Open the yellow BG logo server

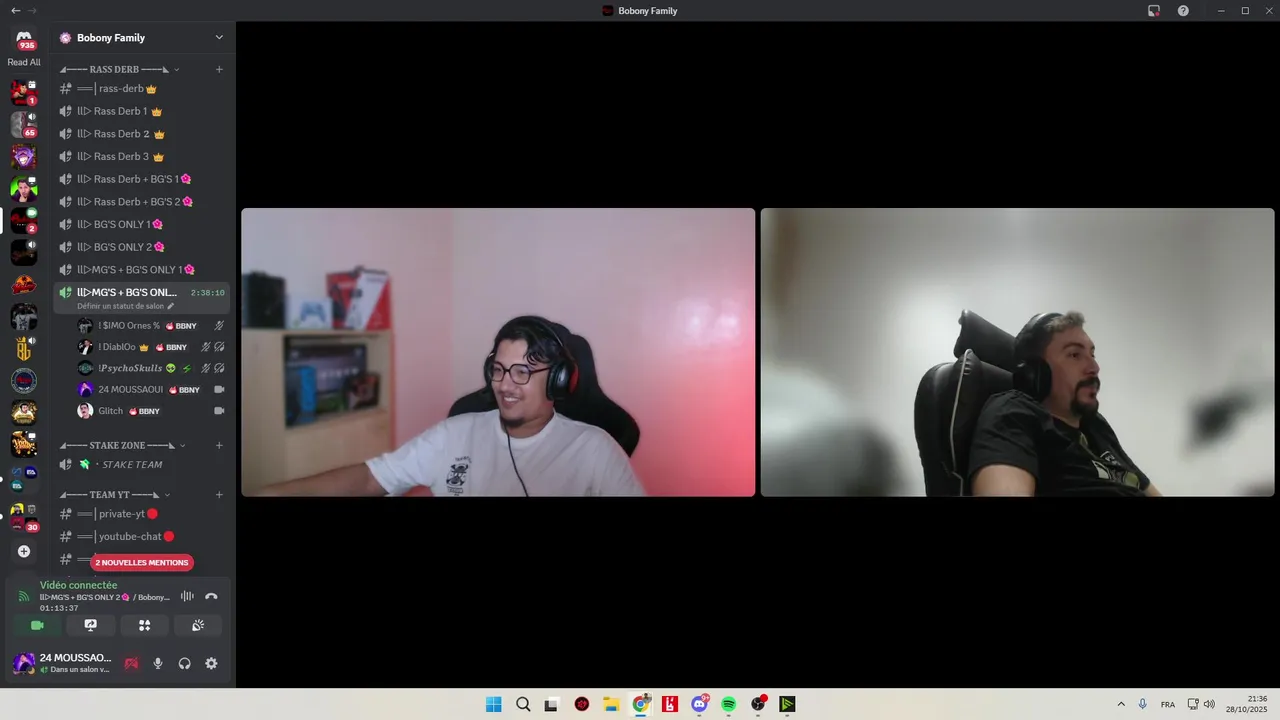click(x=24, y=348)
